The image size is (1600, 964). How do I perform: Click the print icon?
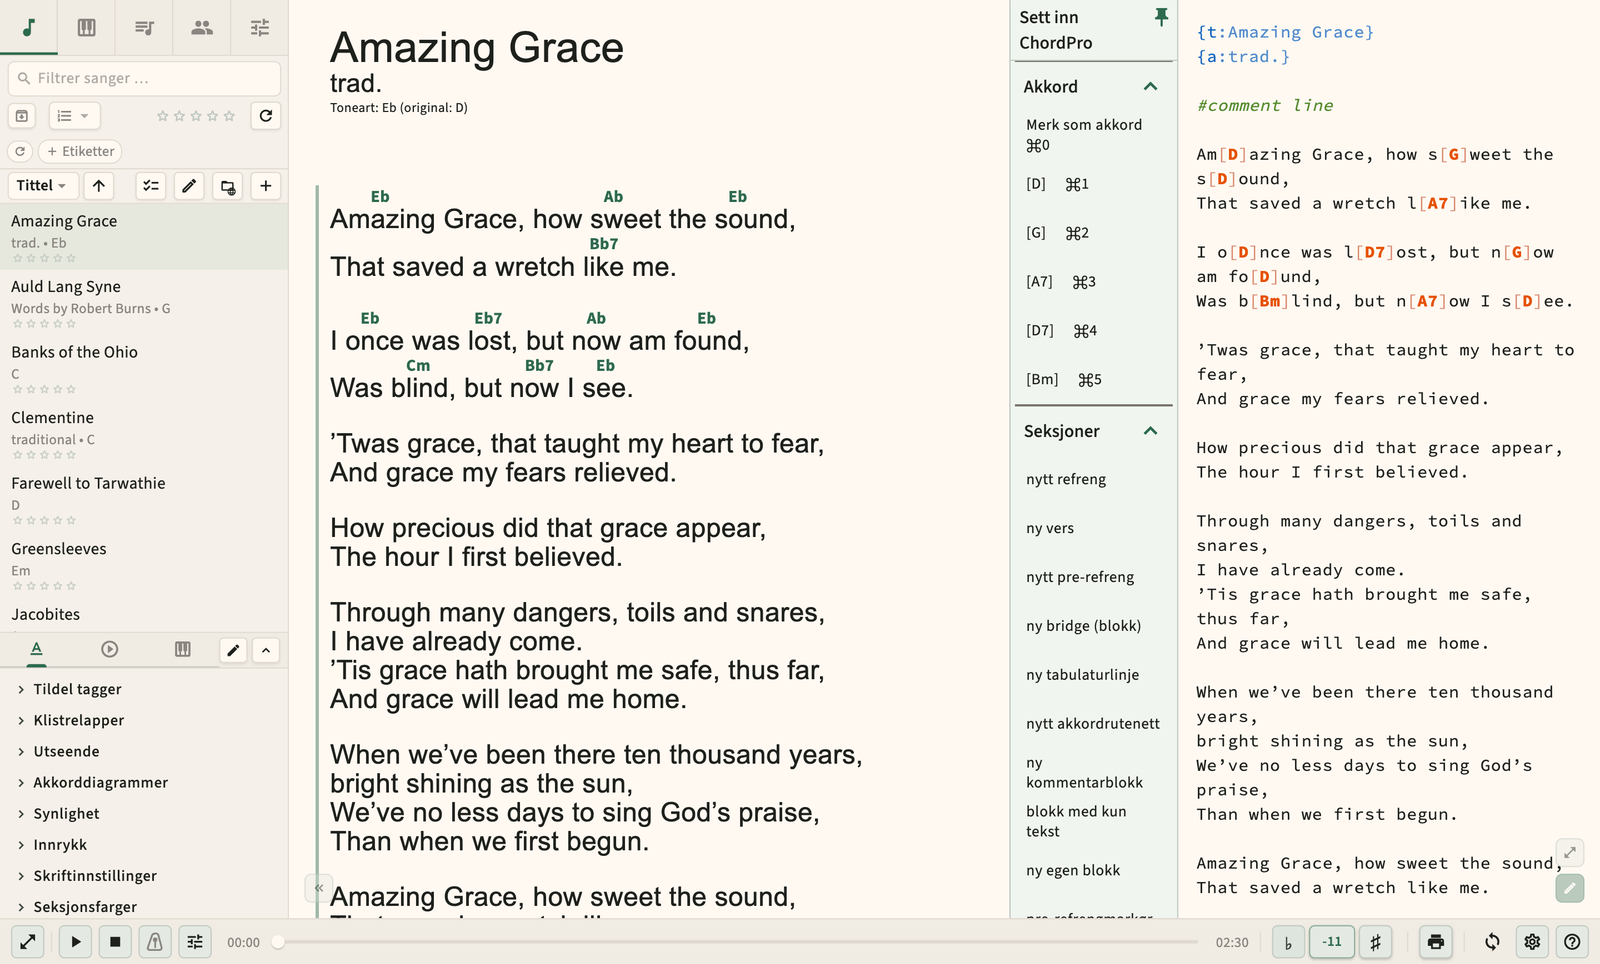point(1436,942)
